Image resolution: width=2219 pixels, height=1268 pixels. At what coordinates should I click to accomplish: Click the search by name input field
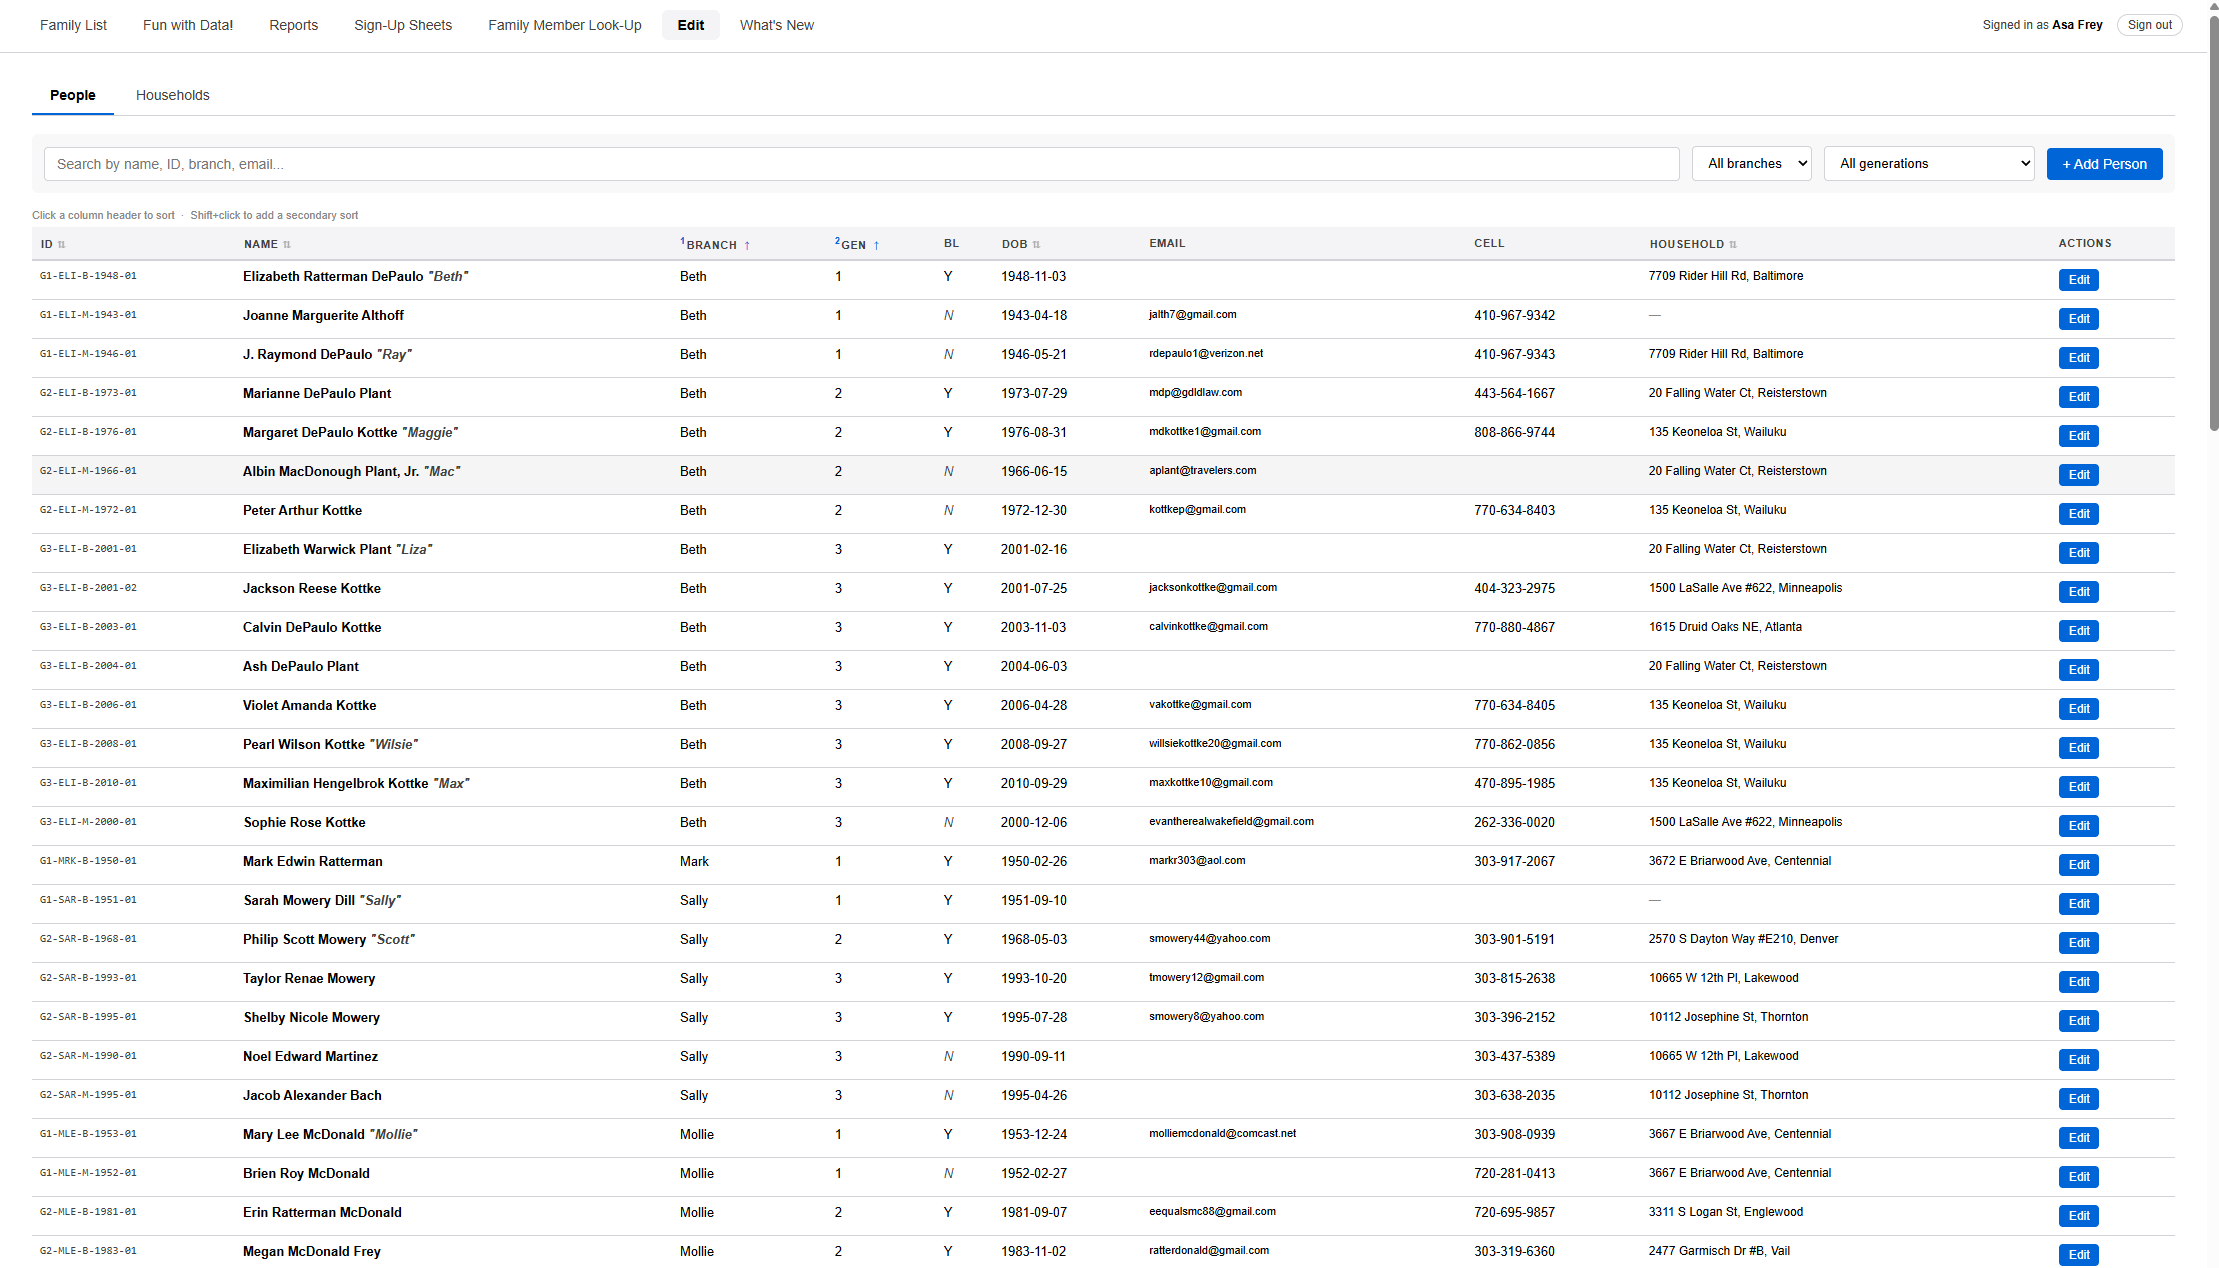[x=861, y=164]
